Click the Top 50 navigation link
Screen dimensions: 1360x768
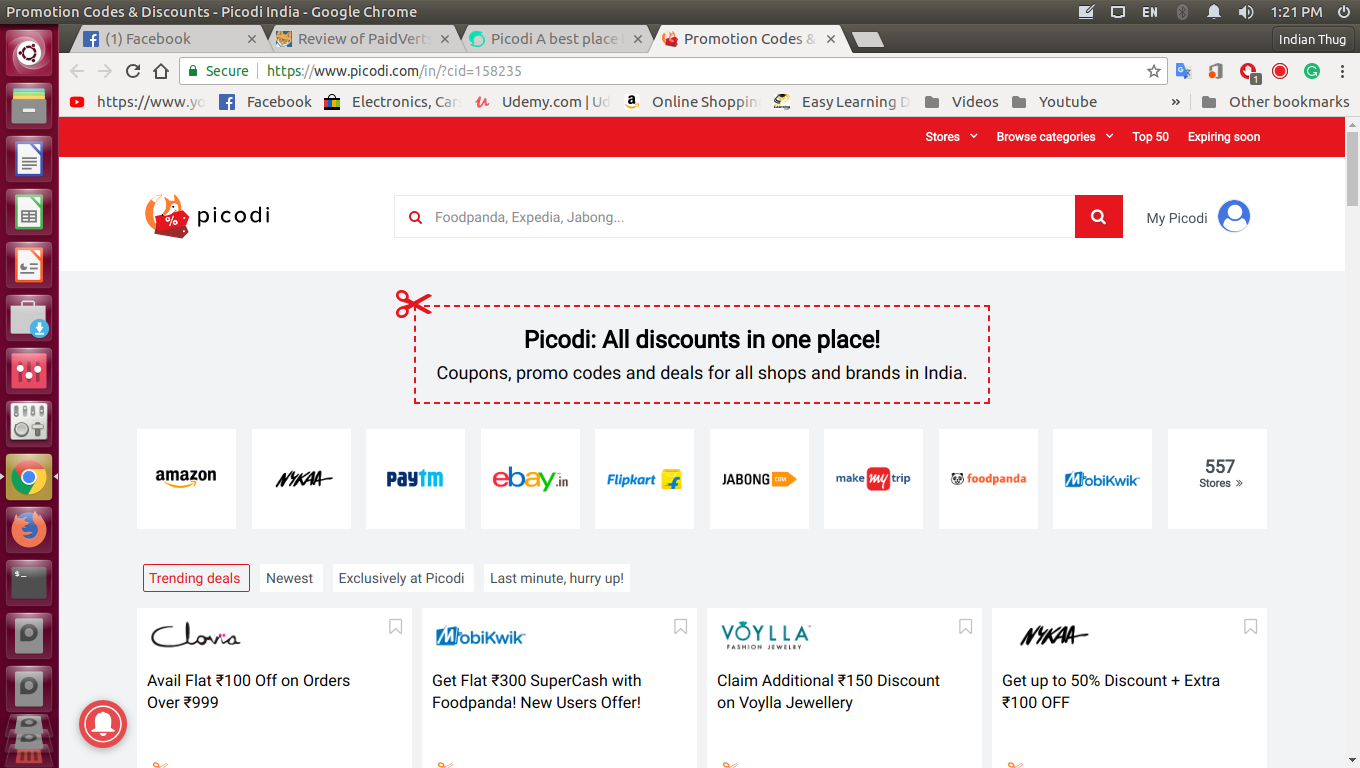[1150, 137]
